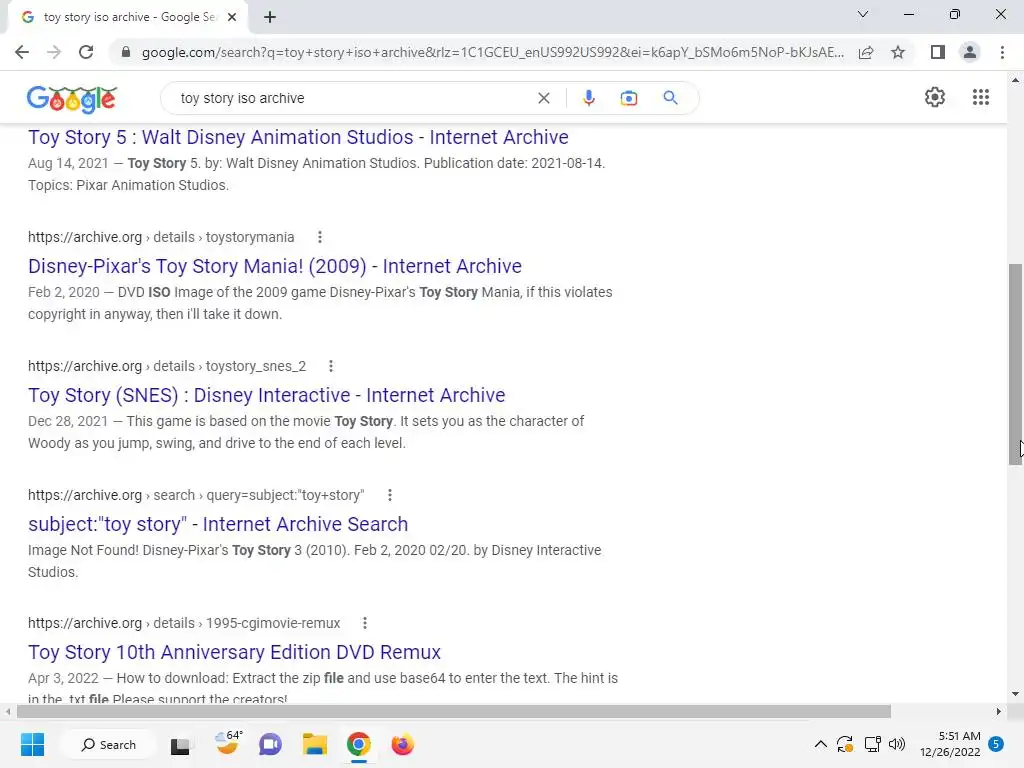This screenshot has width=1024, height=768.
Task: Open Disney-Pixar's Toy Story Mania result
Action: click(x=275, y=266)
